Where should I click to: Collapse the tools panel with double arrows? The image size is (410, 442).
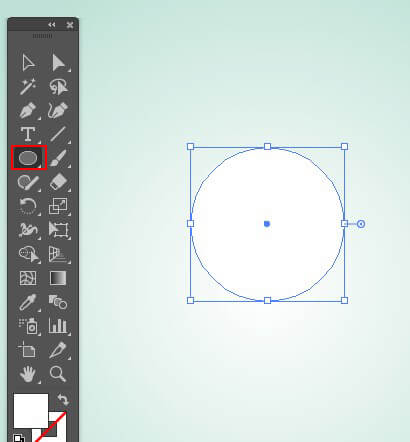52,25
